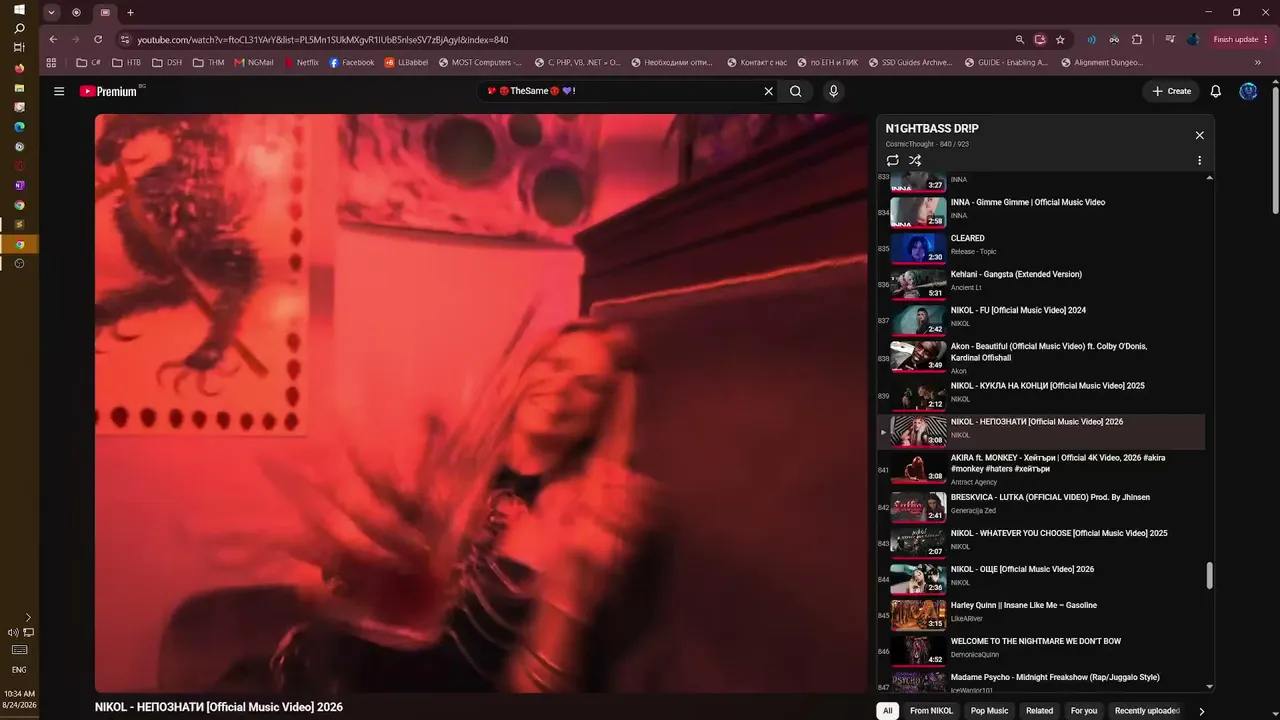Toggle shuffle playlist button
The height and width of the screenshot is (720, 1280).
[x=915, y=160]
